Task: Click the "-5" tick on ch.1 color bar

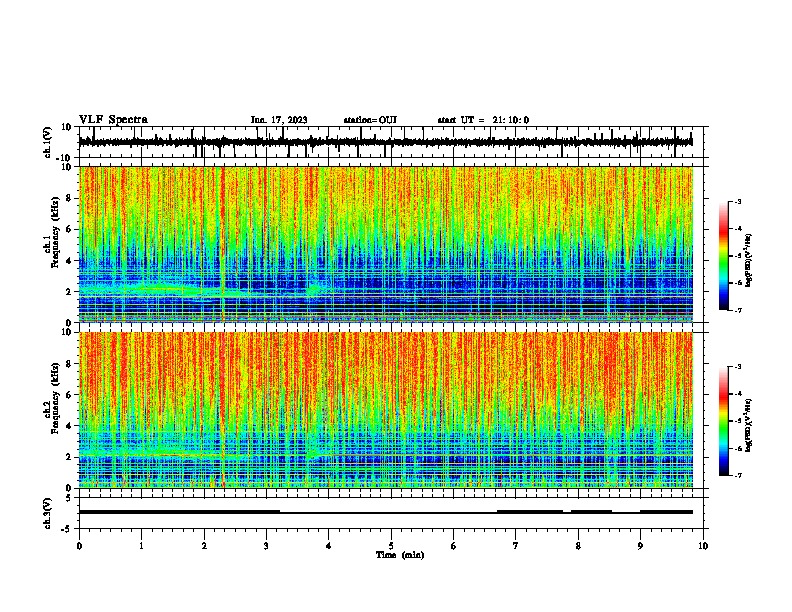Action: point(737,256)
